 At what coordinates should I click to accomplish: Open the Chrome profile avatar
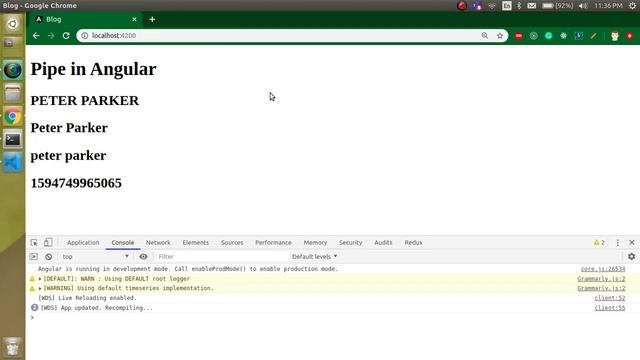point(615,36)
